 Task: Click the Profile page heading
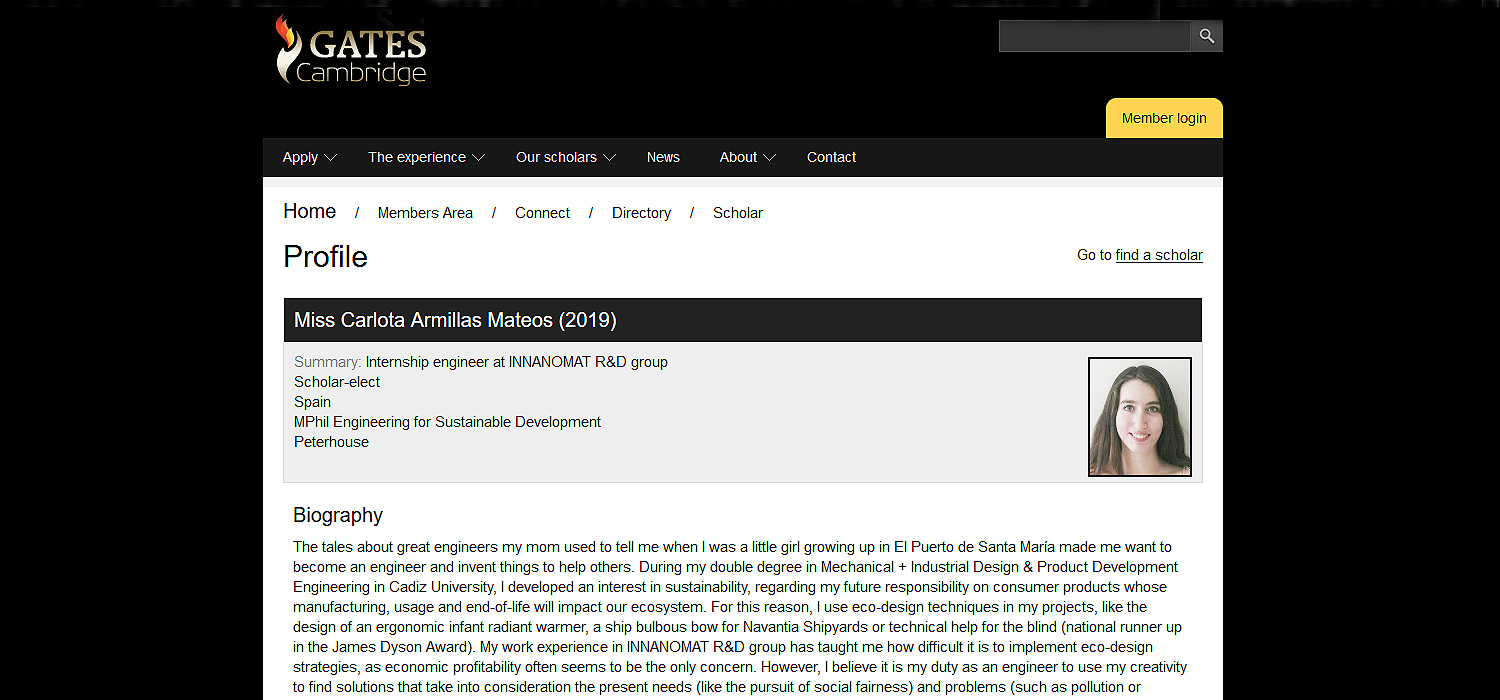tap(325, 257)
